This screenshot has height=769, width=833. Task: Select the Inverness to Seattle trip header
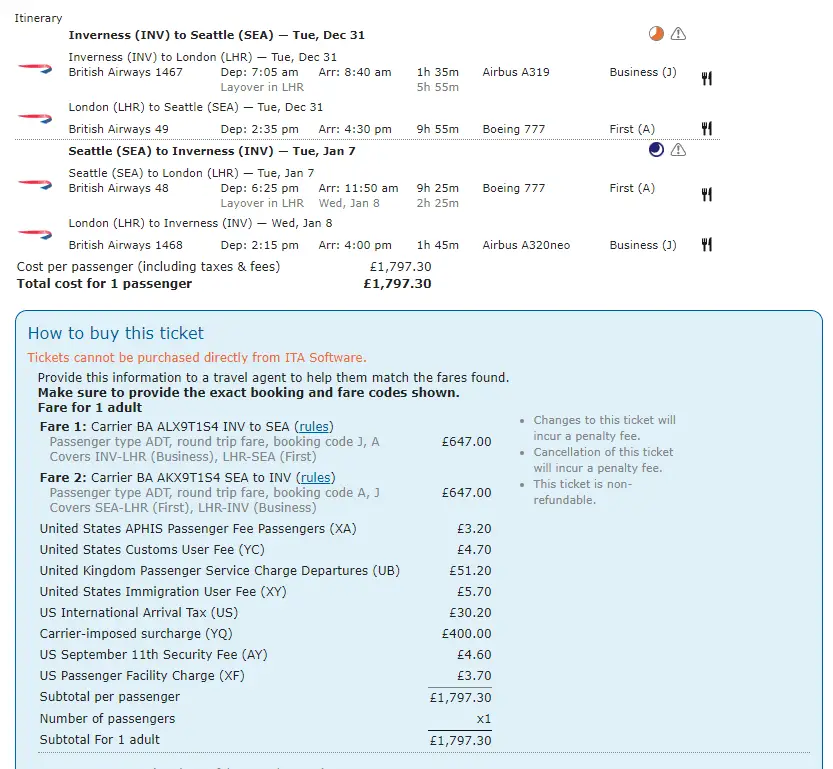pyautogui.click(x=216, y=35)
